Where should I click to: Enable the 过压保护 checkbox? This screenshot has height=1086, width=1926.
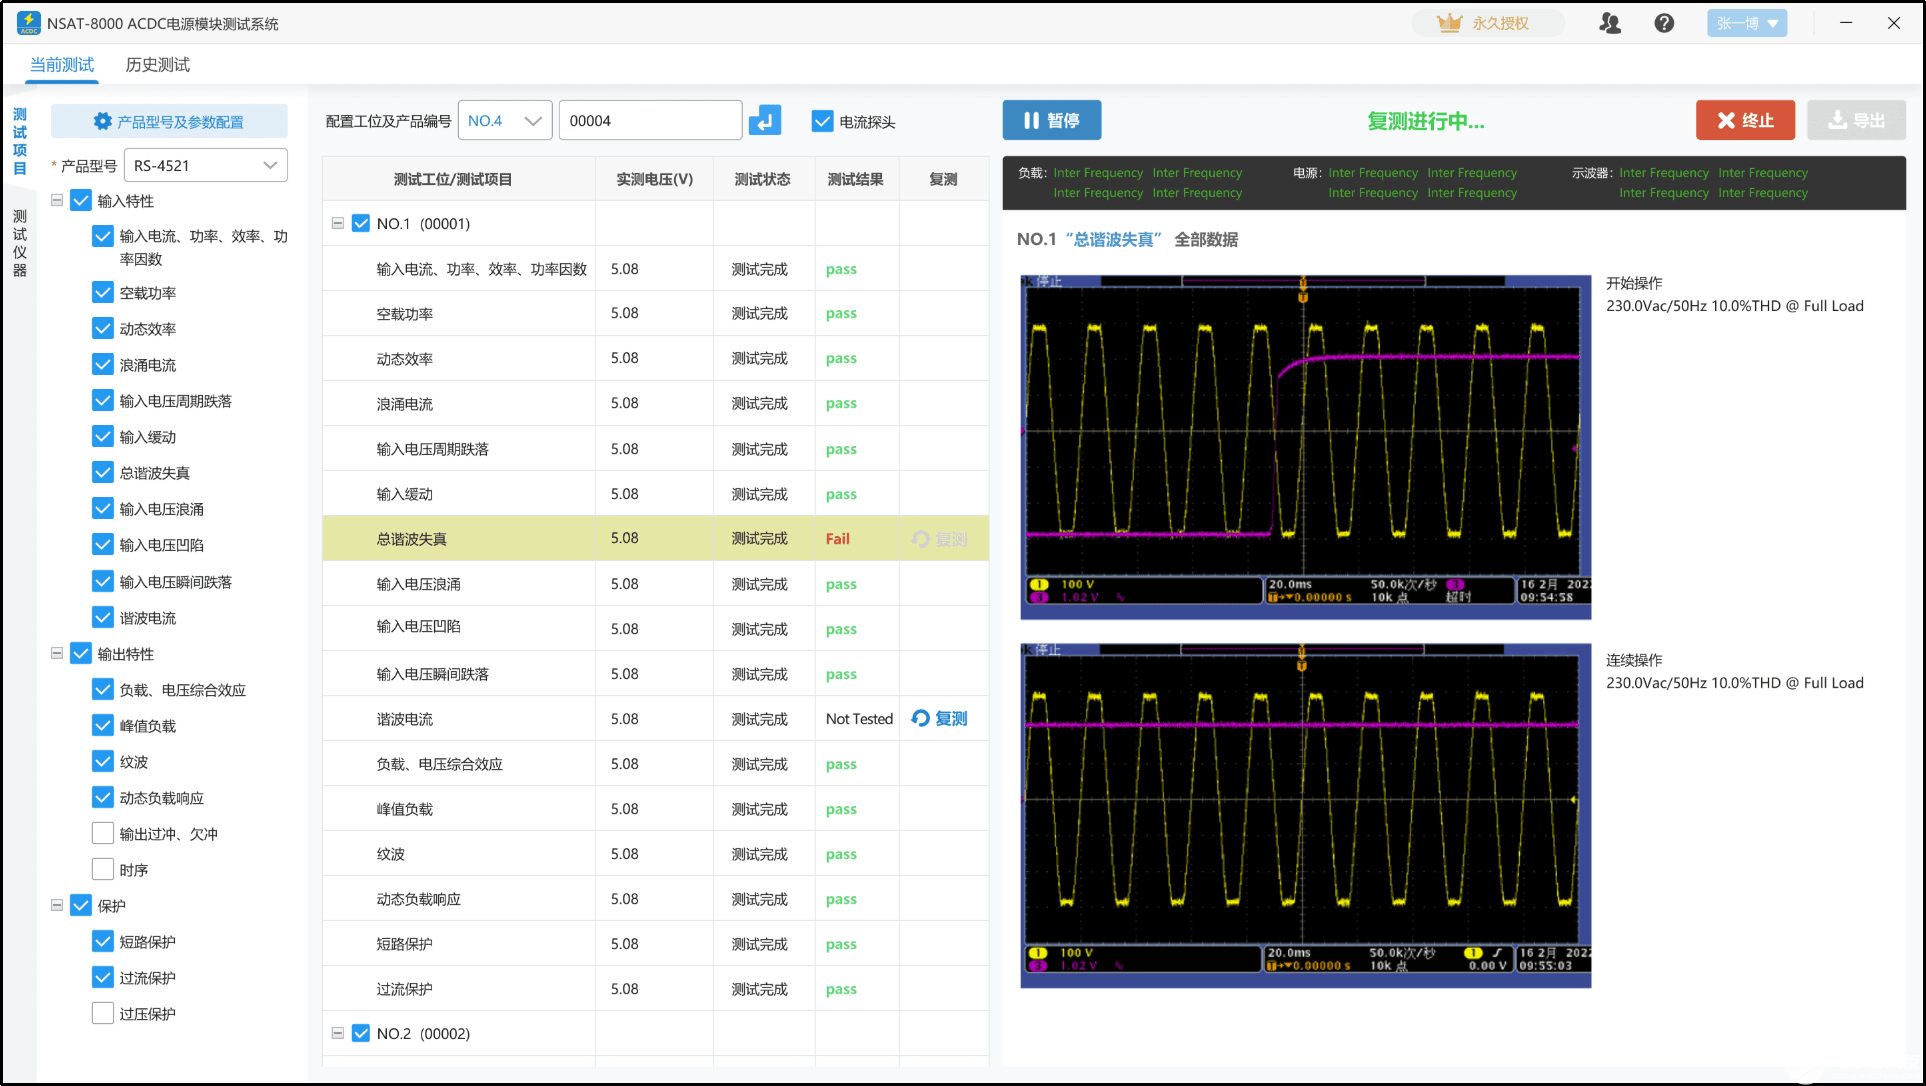click(x=102, y=1013)
